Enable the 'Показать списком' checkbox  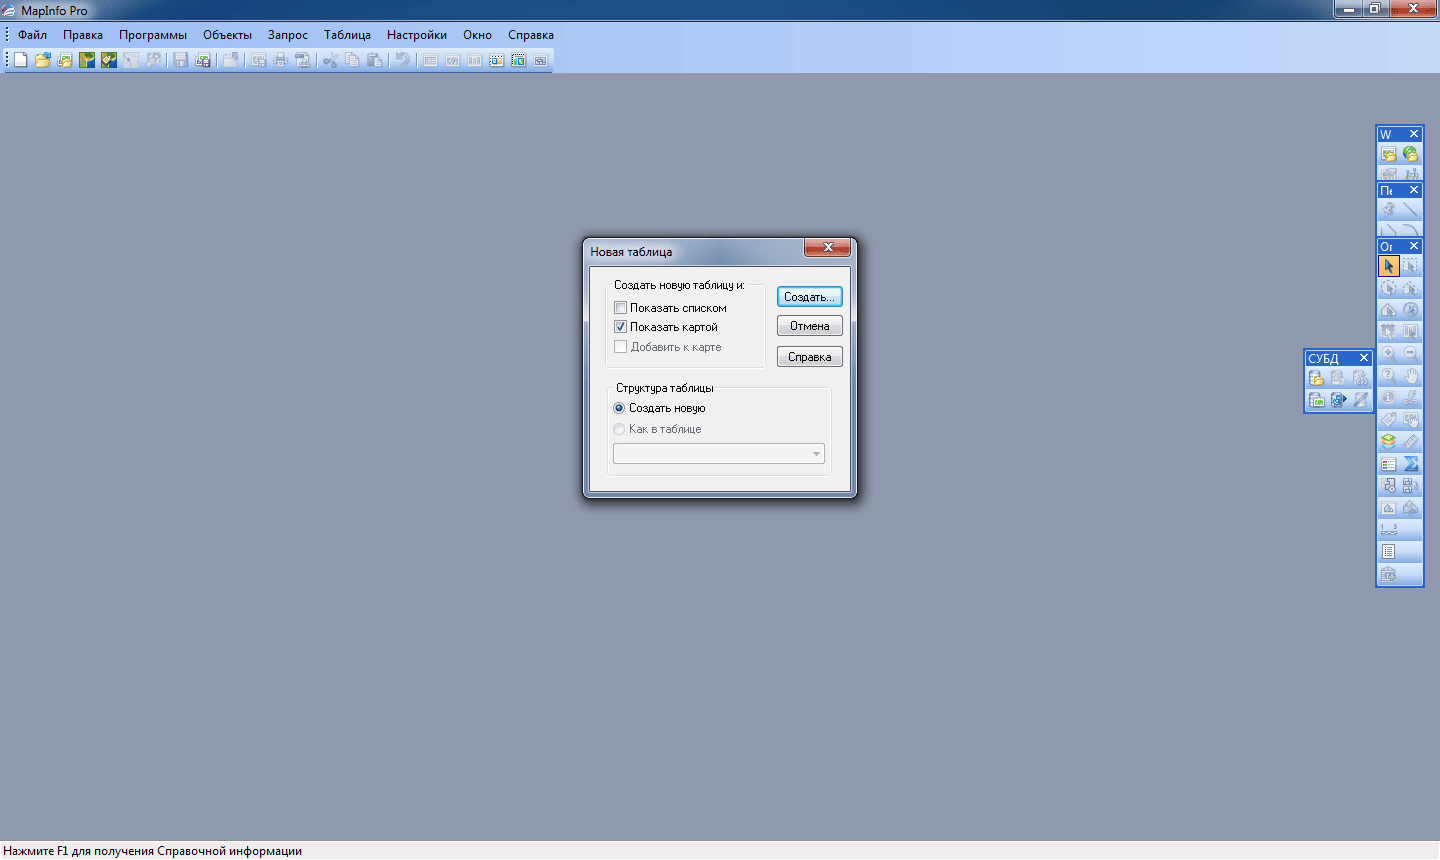pyautogui.click(x=621, y=308)
